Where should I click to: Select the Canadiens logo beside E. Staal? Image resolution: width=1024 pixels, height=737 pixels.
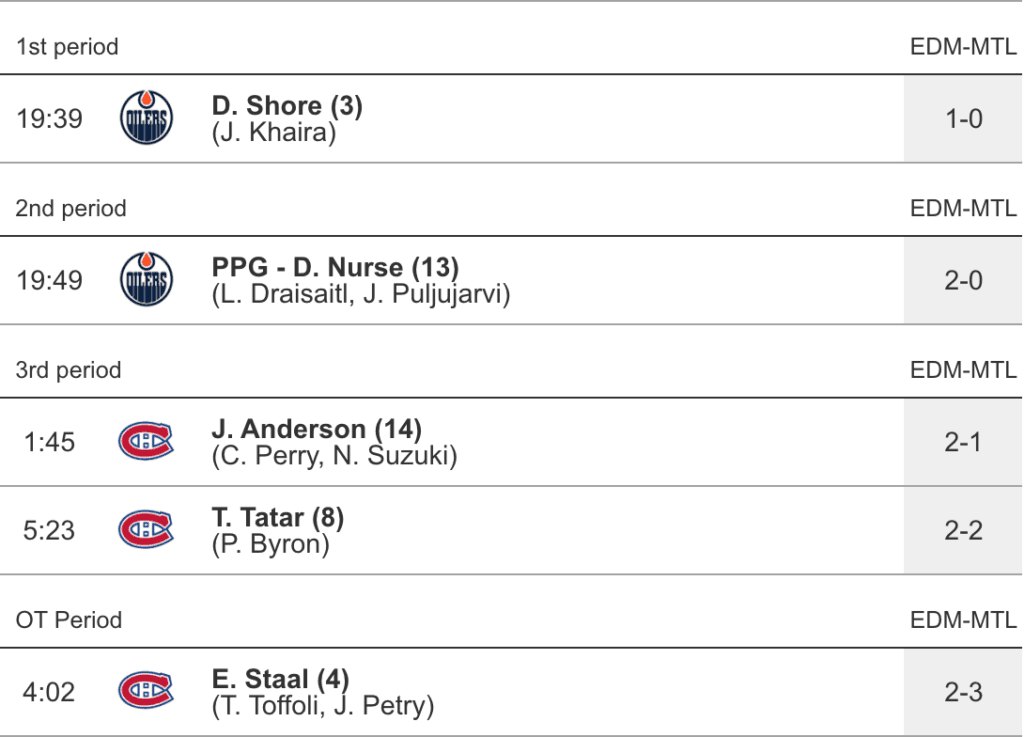(146, 691)
